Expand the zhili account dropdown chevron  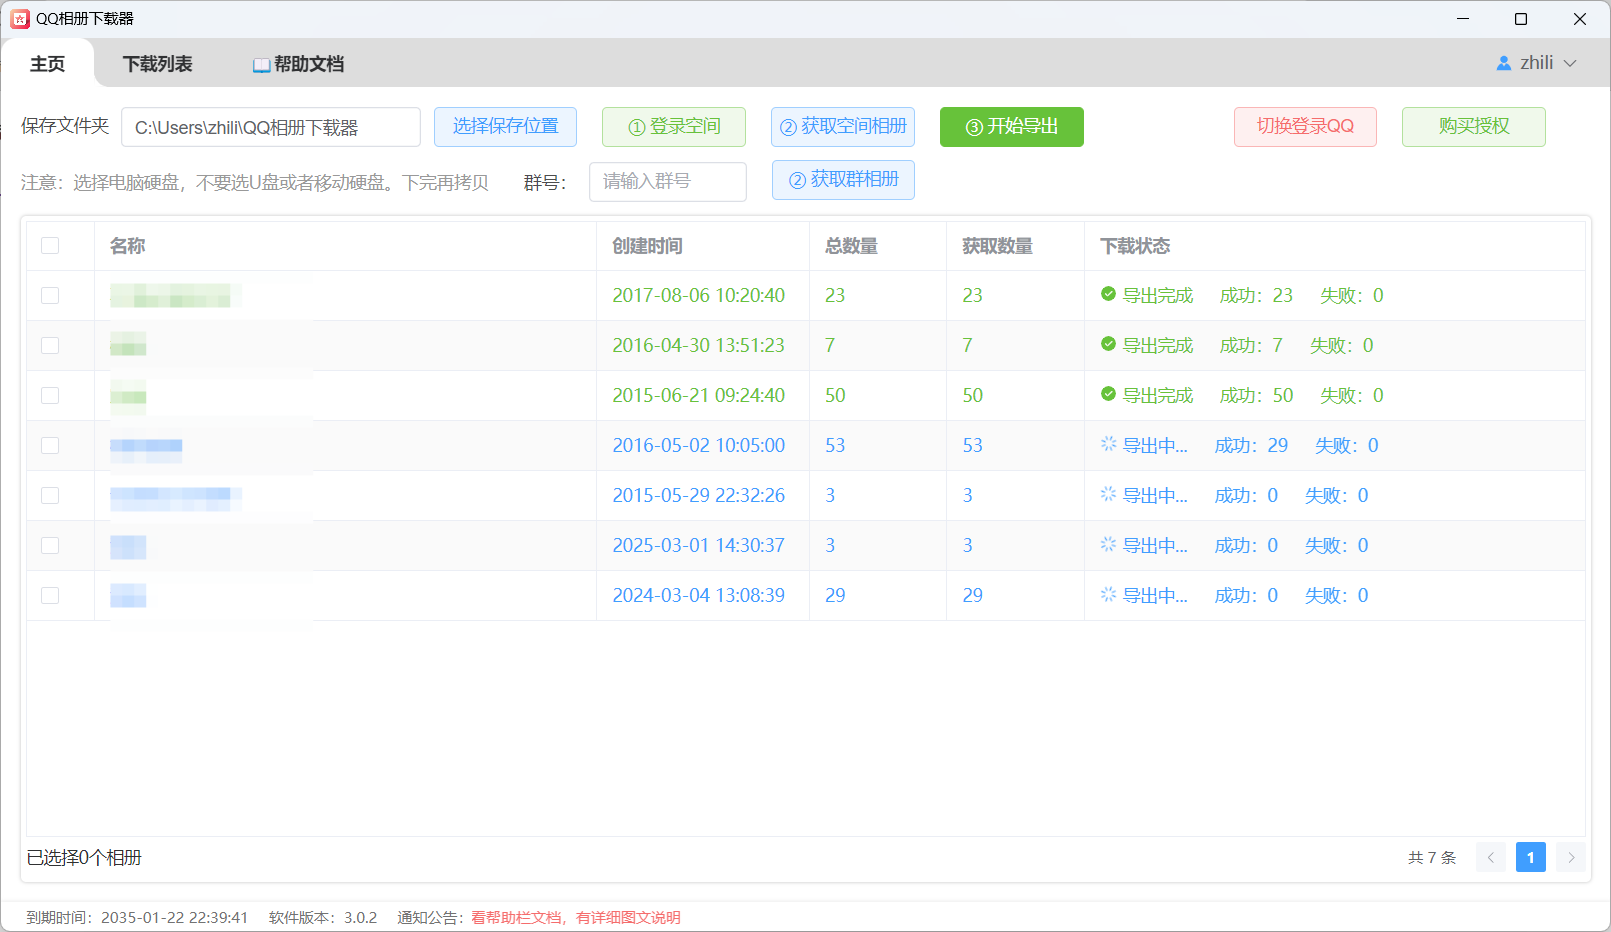tap(1570, 63)
